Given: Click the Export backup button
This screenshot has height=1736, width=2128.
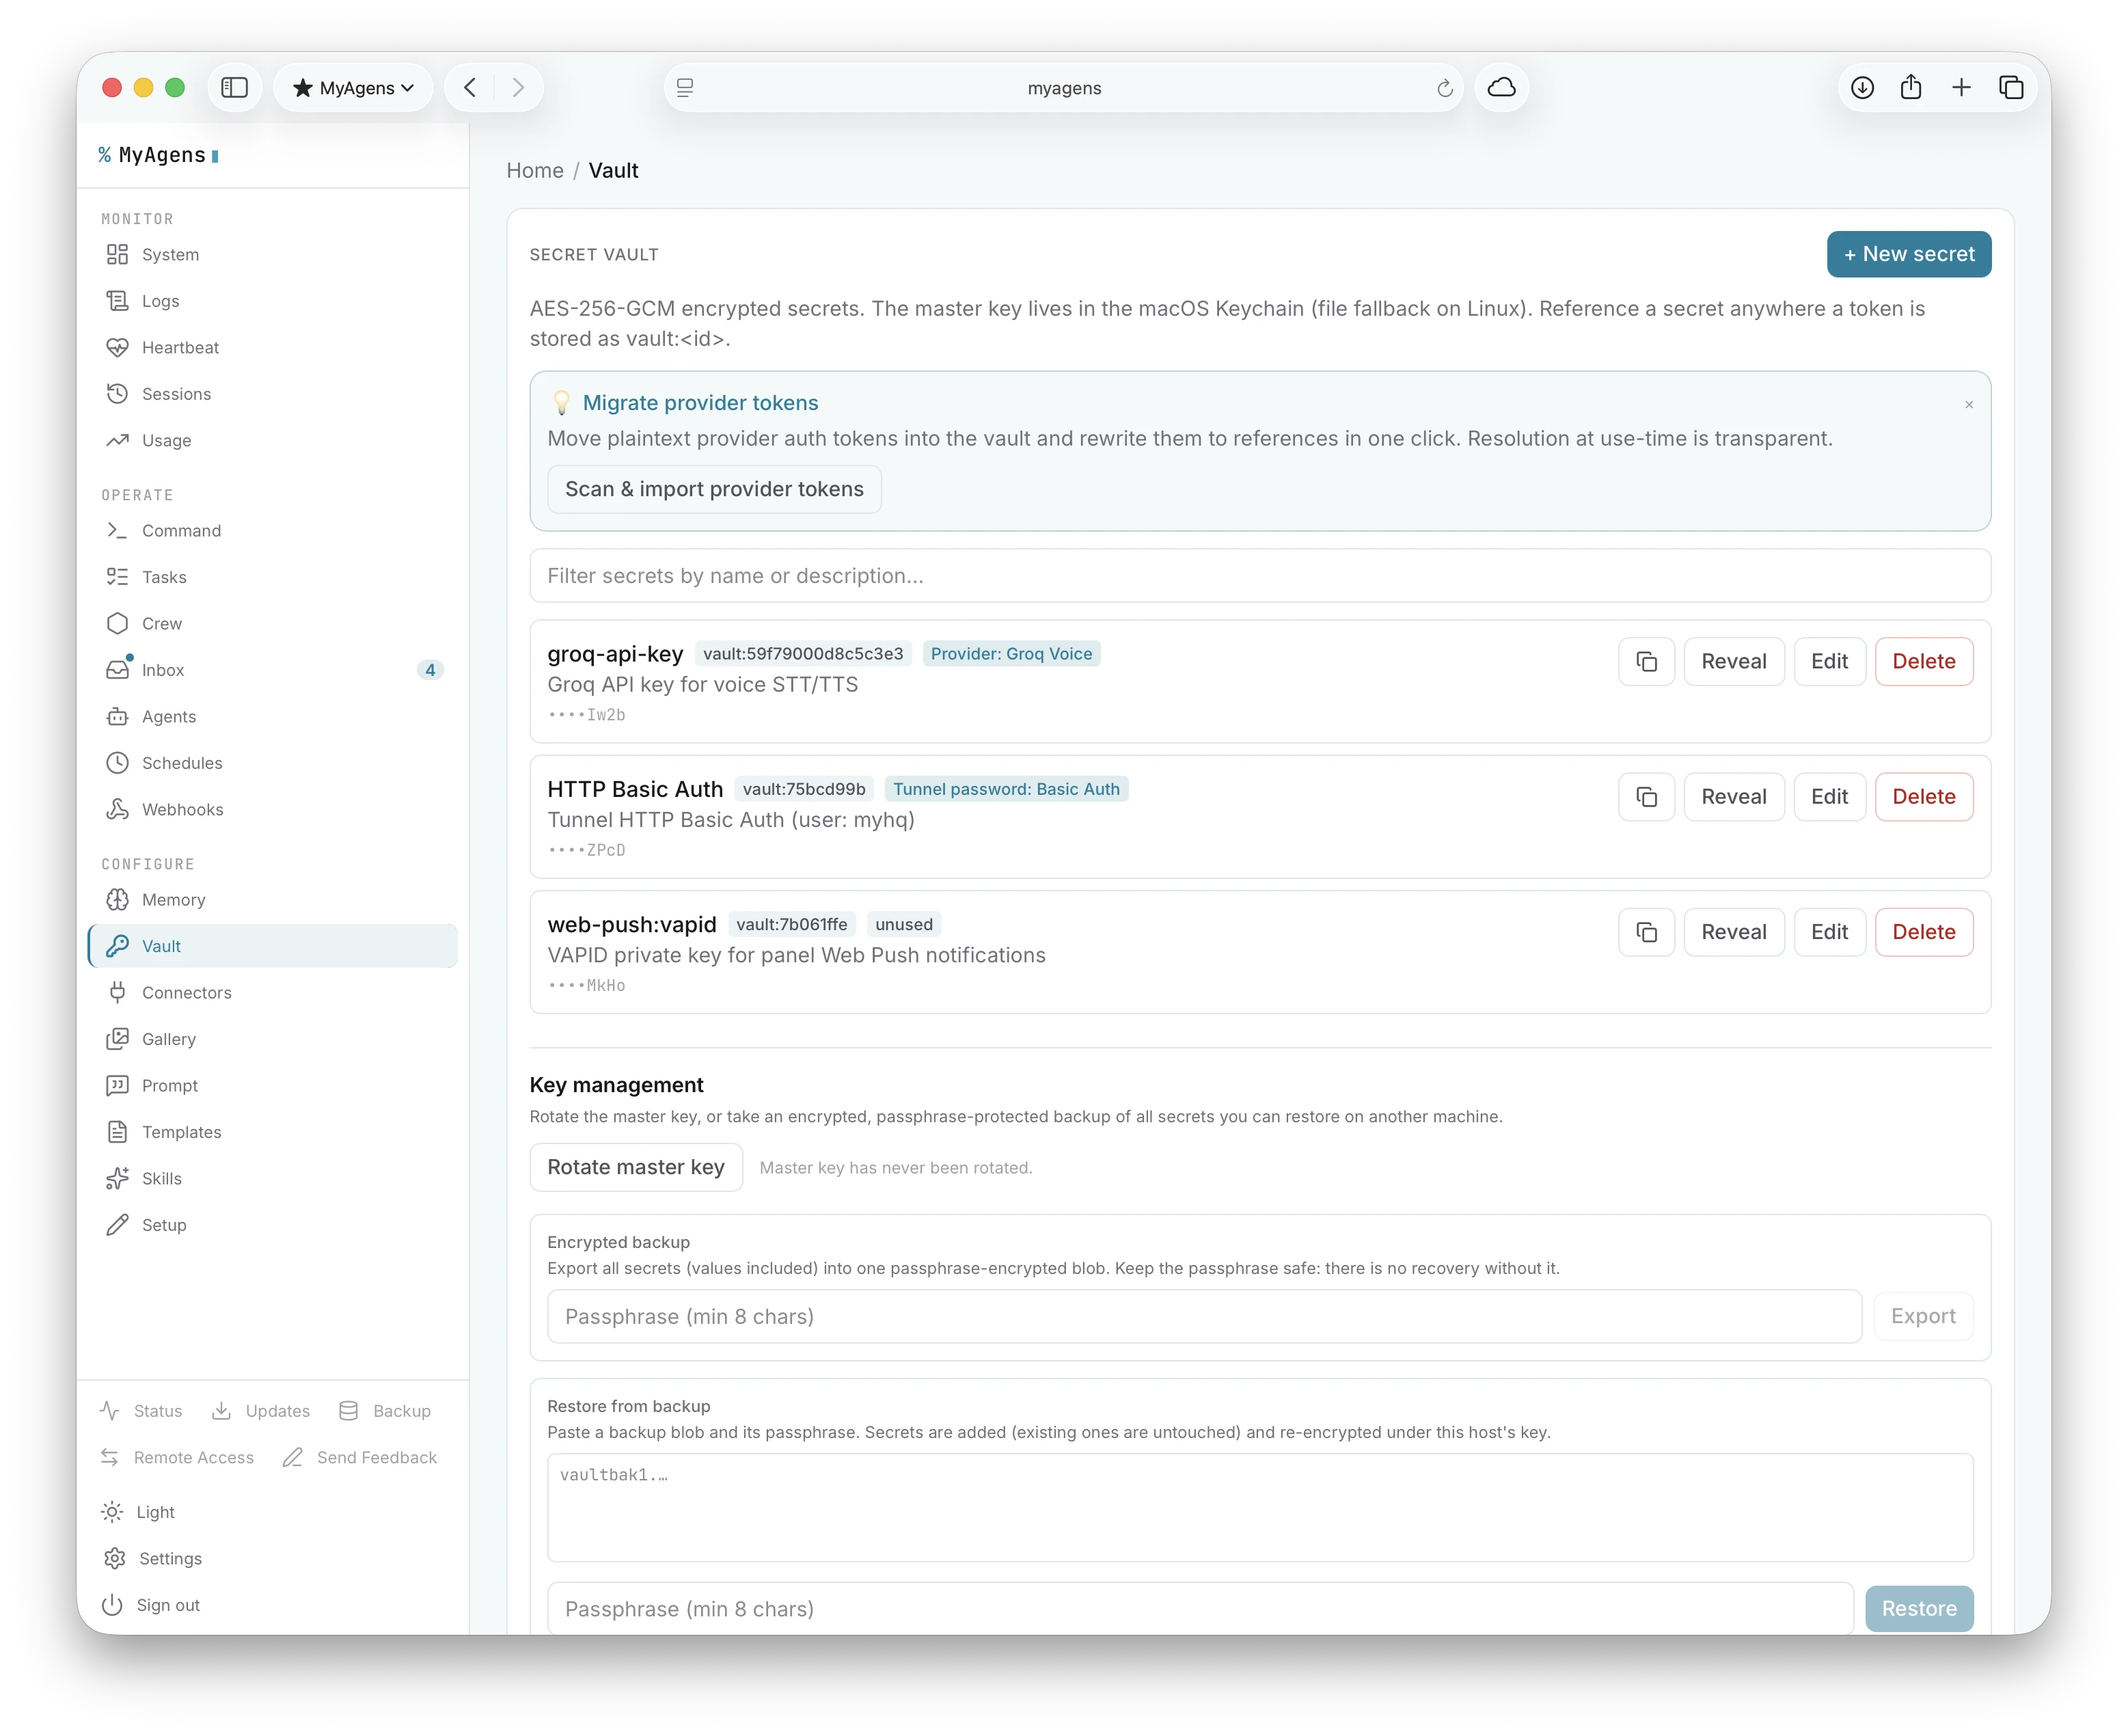Looking at the screenshot, I should (1922, 1316).
